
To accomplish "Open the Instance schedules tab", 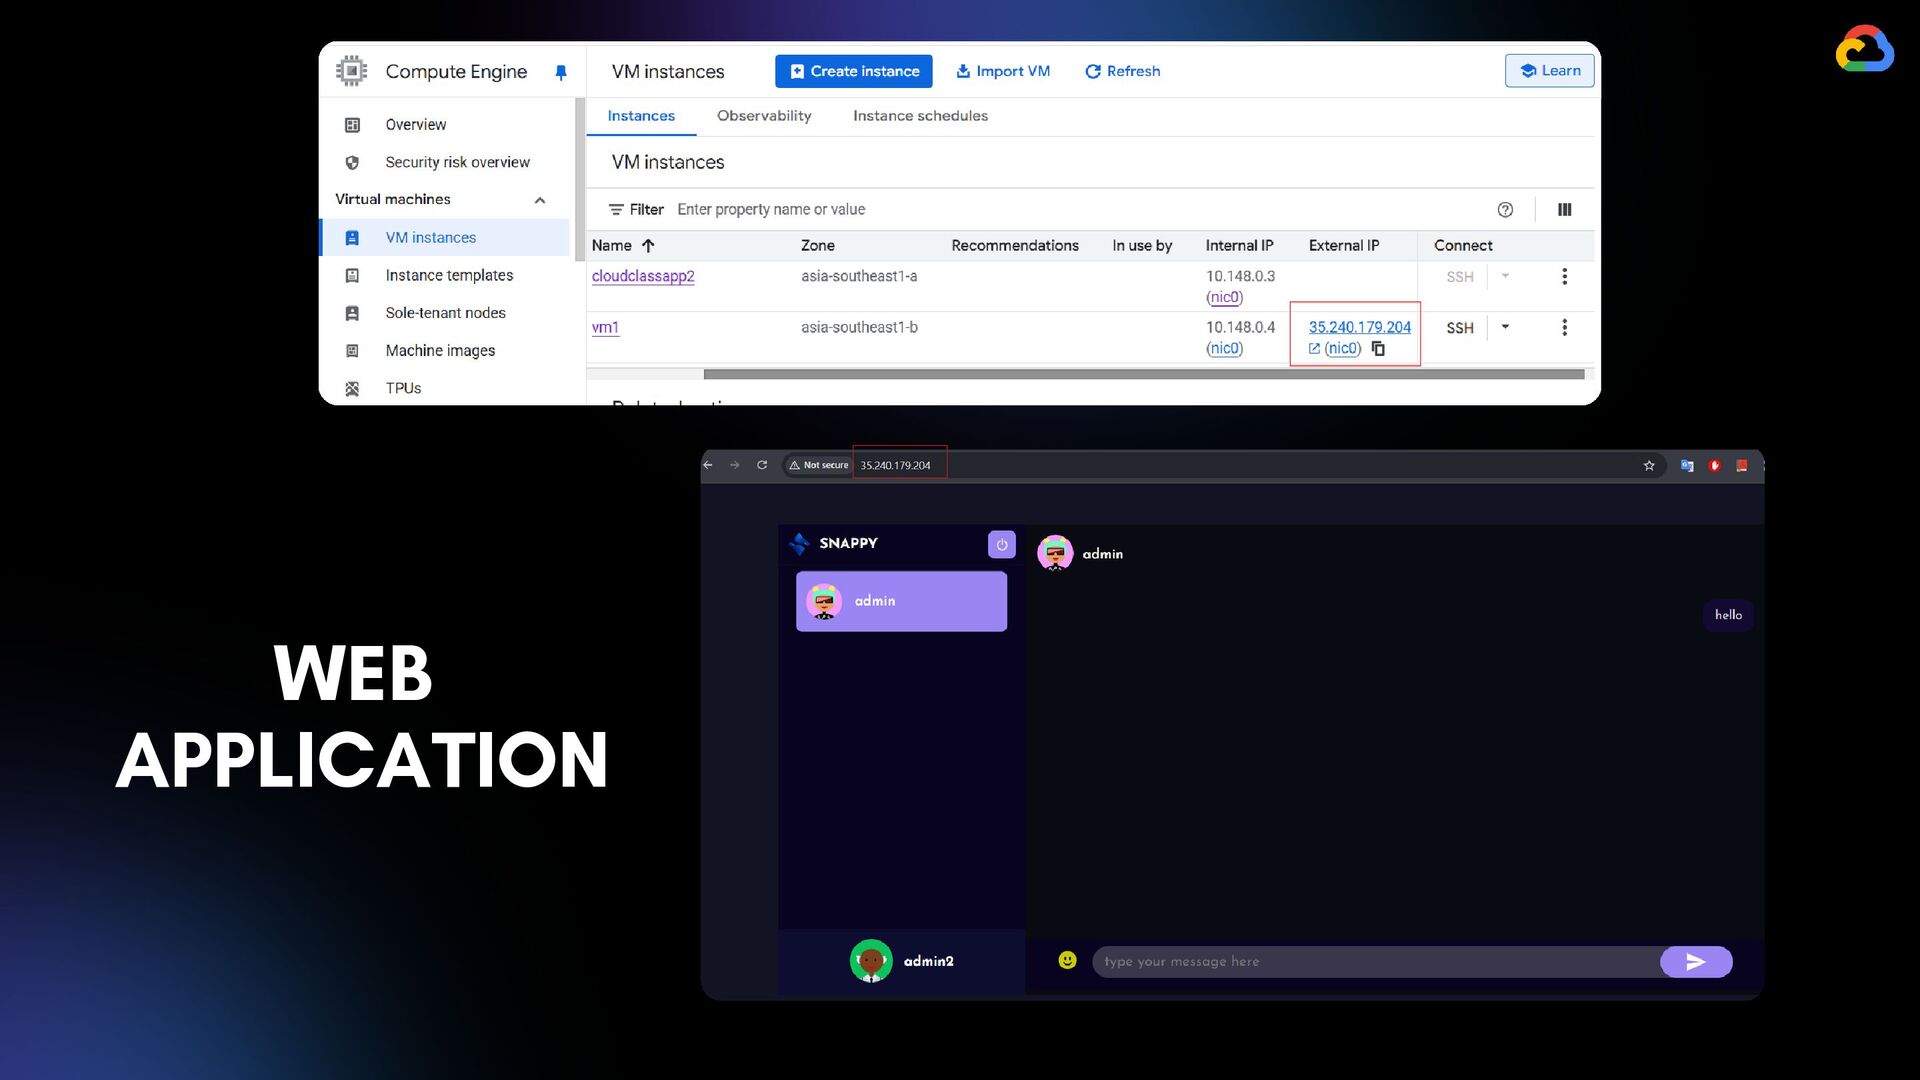I will click(x=919, y=116).
